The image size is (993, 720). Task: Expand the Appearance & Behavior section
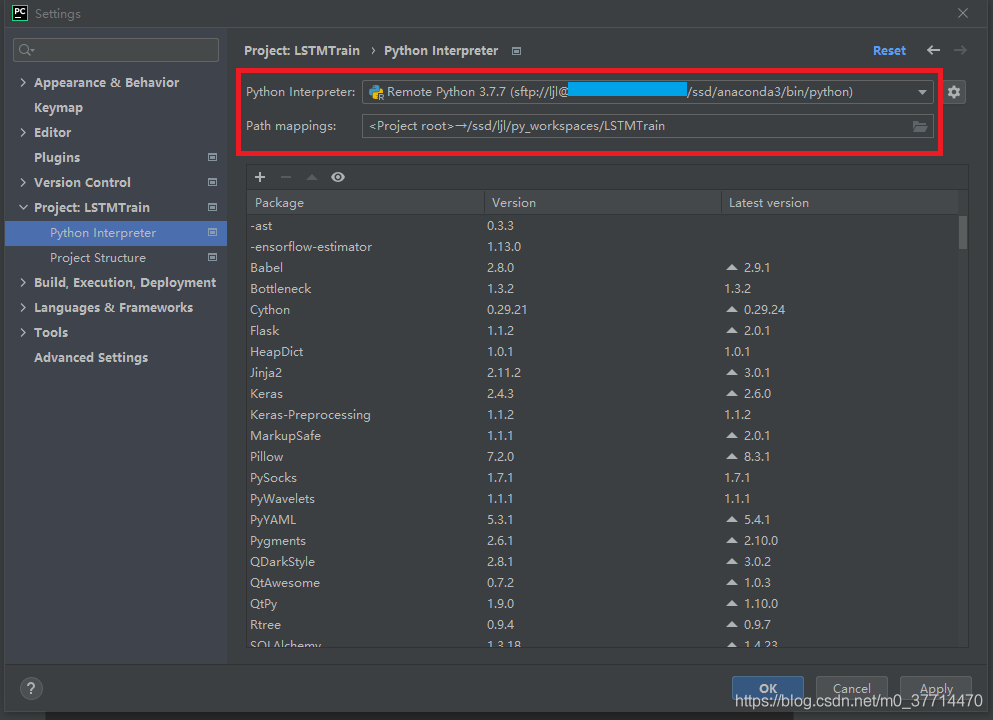23,83
